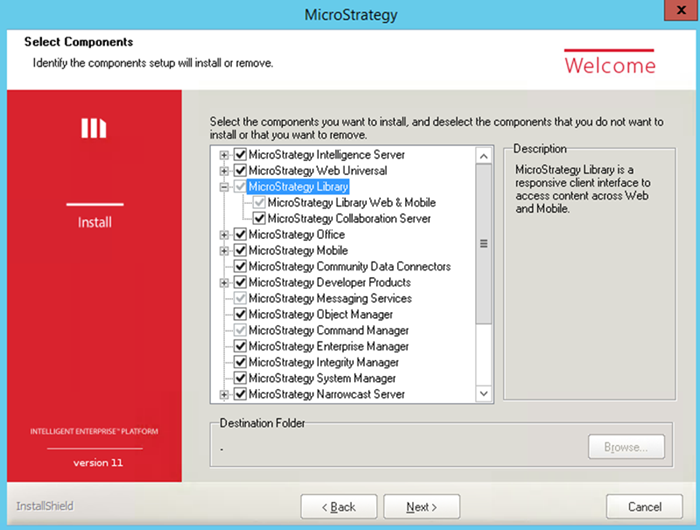This screenshot has width=700, height=530.
Task: Uncheck the MicroStrategy Office checkbox
Action: point(240,234)
